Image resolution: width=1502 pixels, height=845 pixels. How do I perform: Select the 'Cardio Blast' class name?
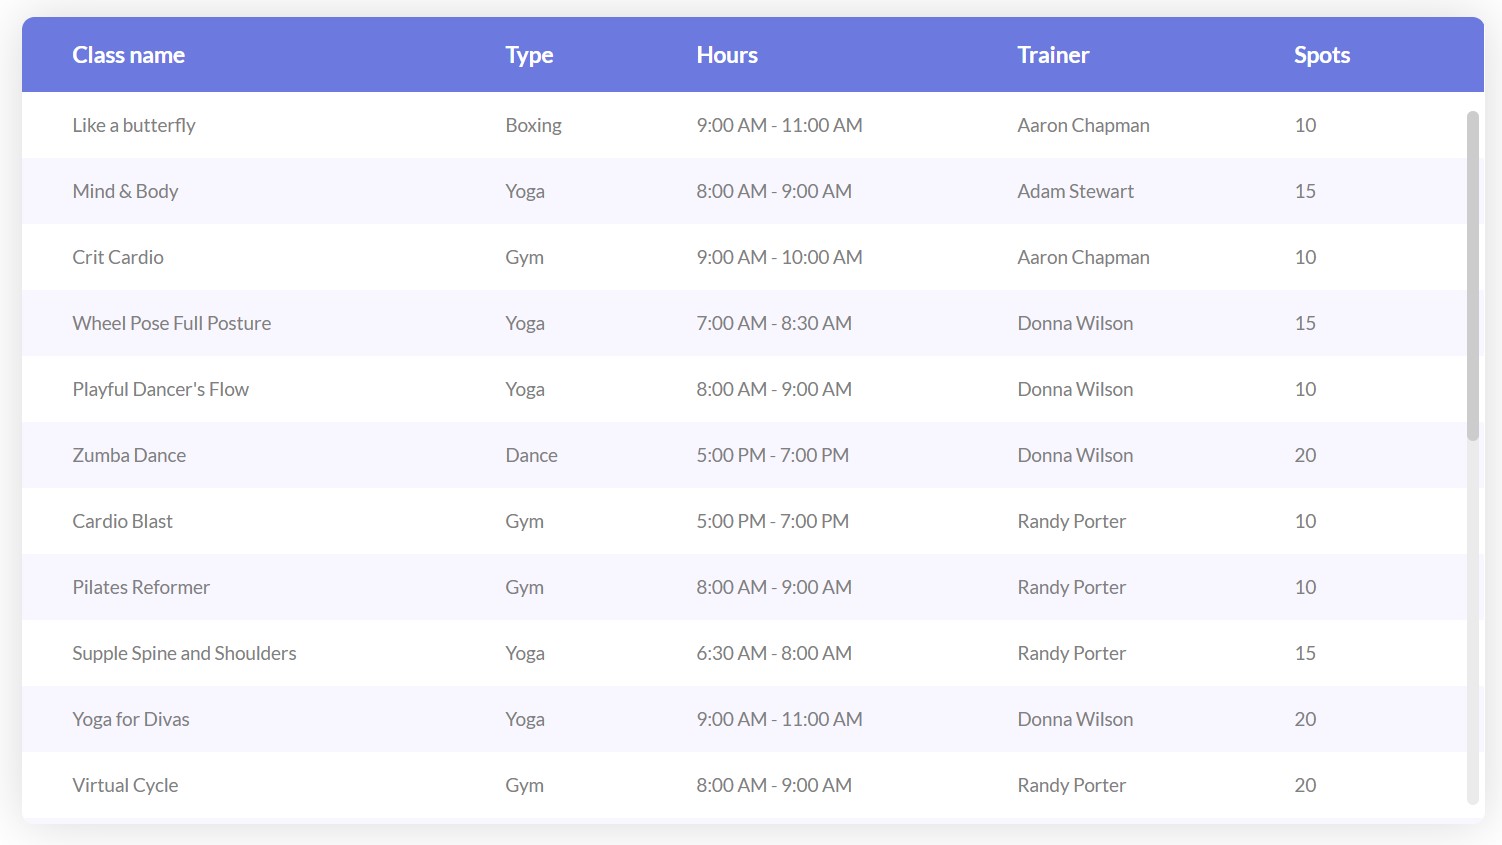pos(122,521)
